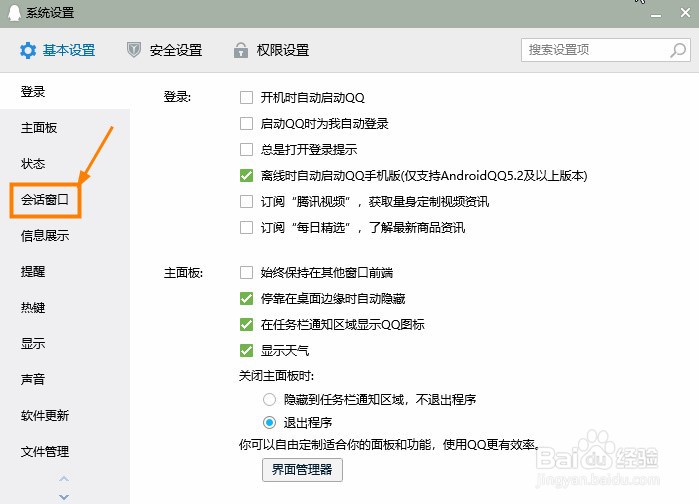Check 订阅“每日精选” option
Image resolution: width=699 pixels, height=504 pixels.
tap(246, 228)
